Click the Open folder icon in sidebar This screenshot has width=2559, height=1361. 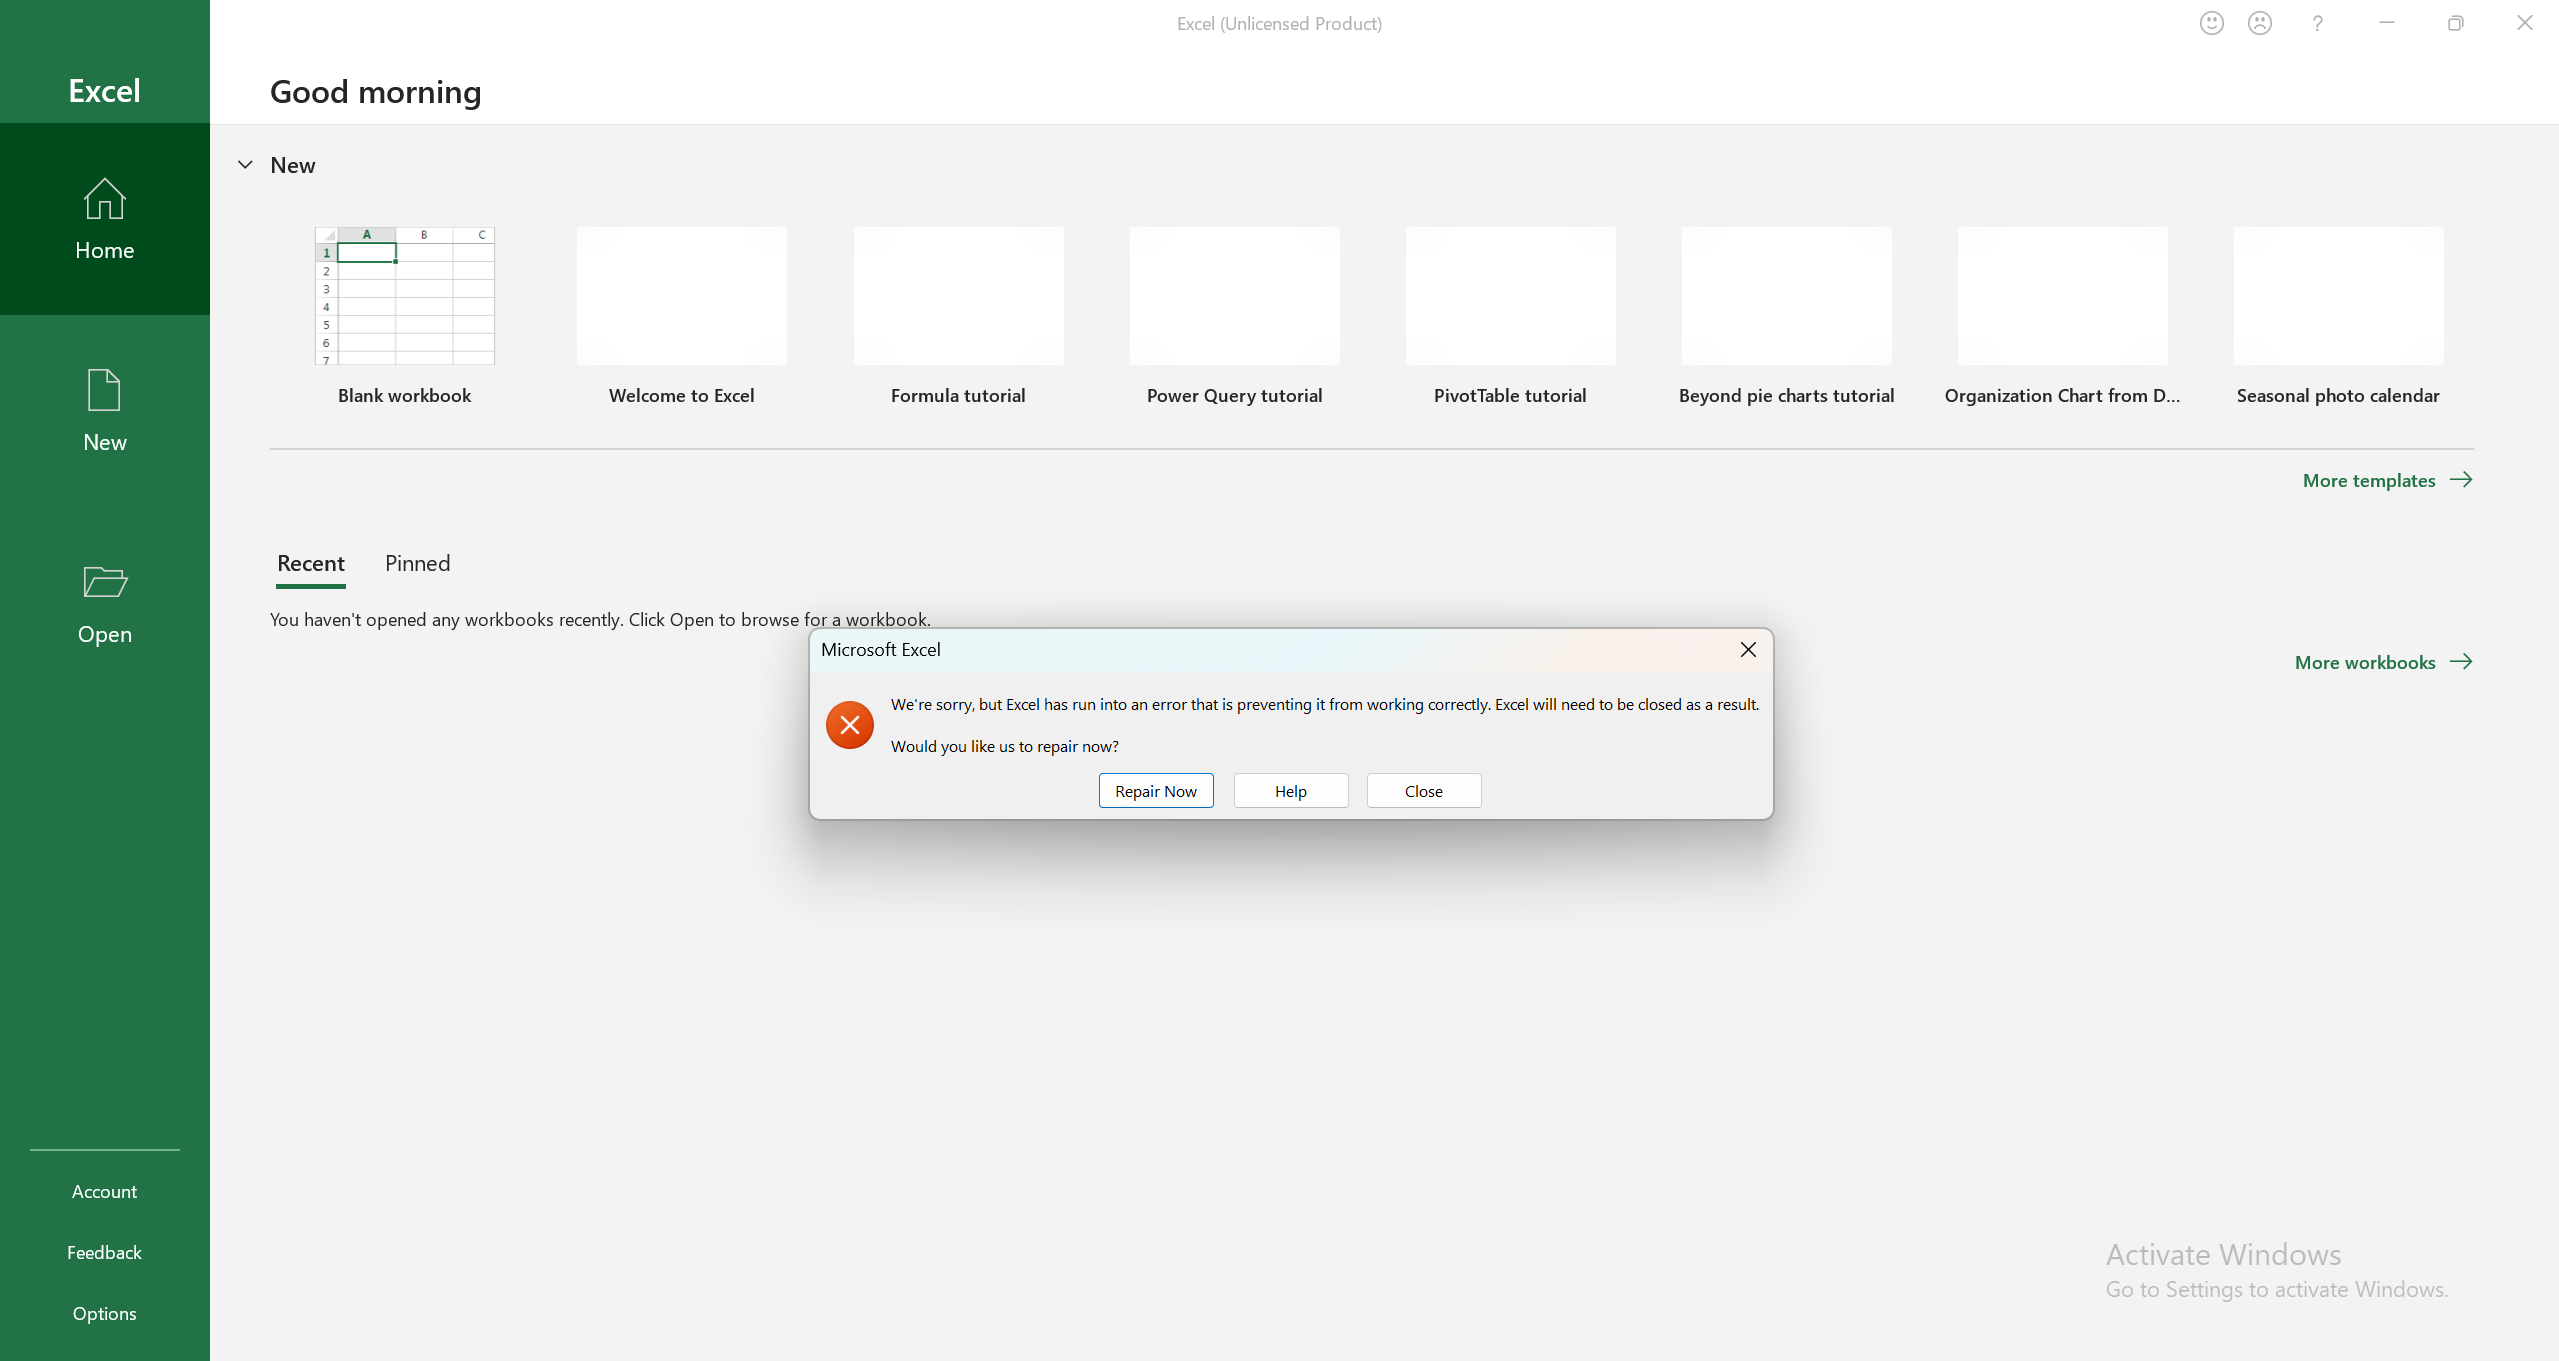click(x=104, y=581)
